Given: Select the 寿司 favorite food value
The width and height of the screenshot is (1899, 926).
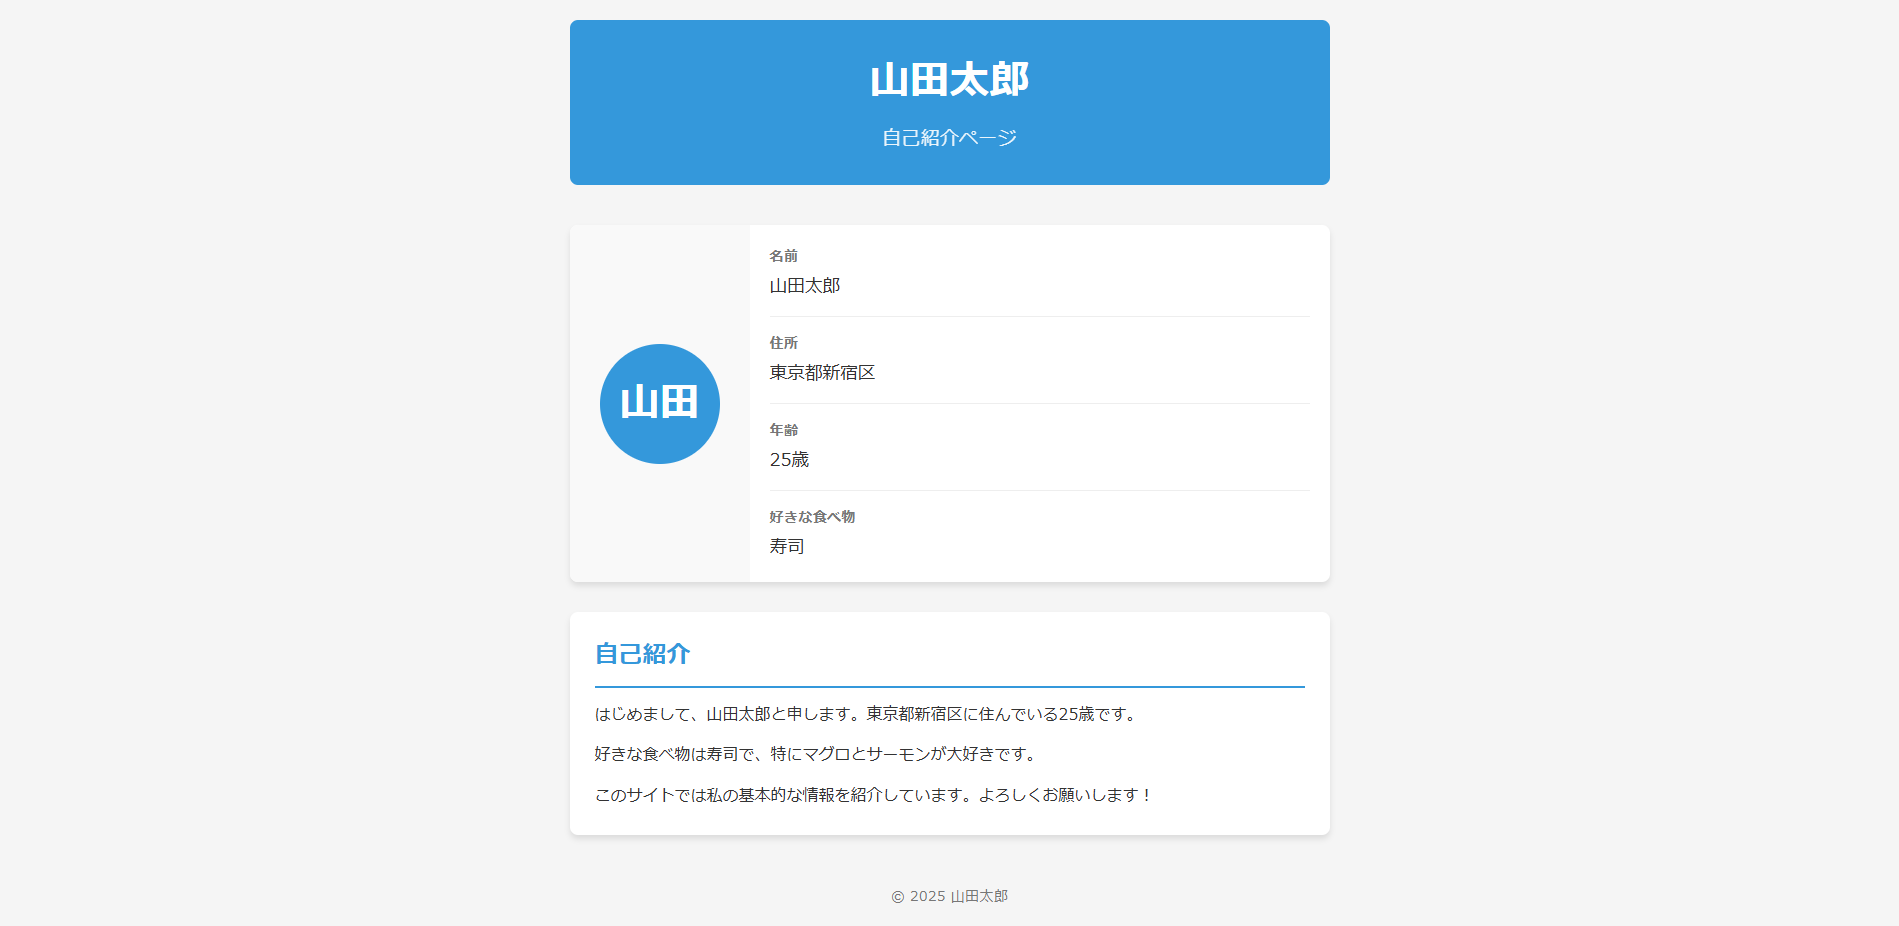Looking at the screenshot, I should [786, 547].
